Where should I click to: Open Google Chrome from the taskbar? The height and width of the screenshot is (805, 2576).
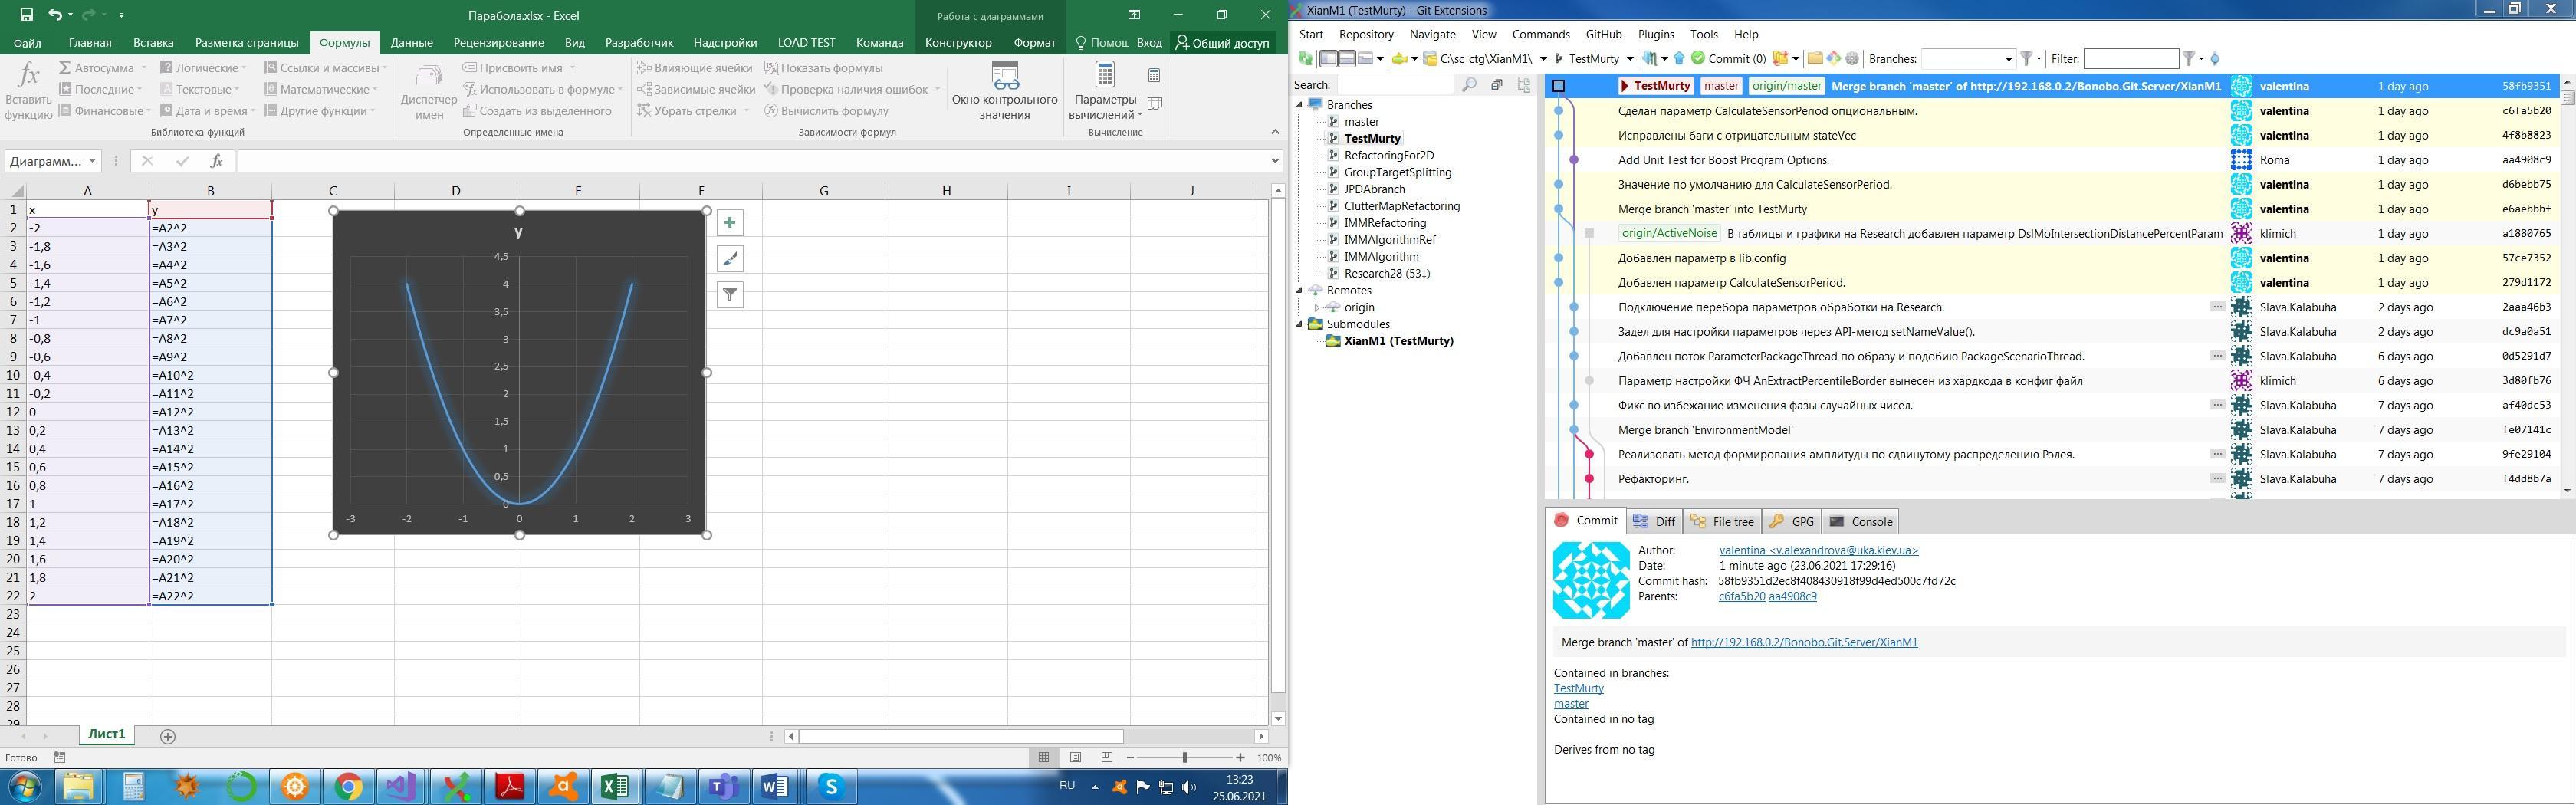pos(348,787)
